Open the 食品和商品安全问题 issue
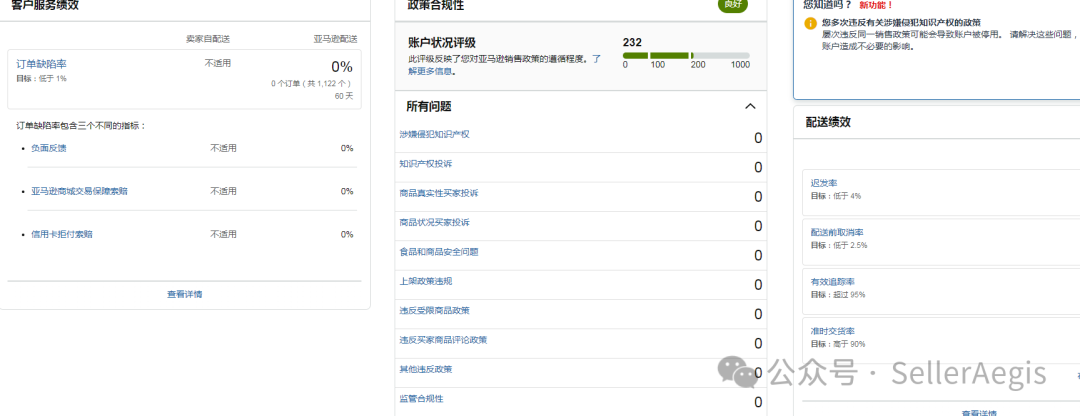Viewport: 1080px width, 416px height. (439, 251)
